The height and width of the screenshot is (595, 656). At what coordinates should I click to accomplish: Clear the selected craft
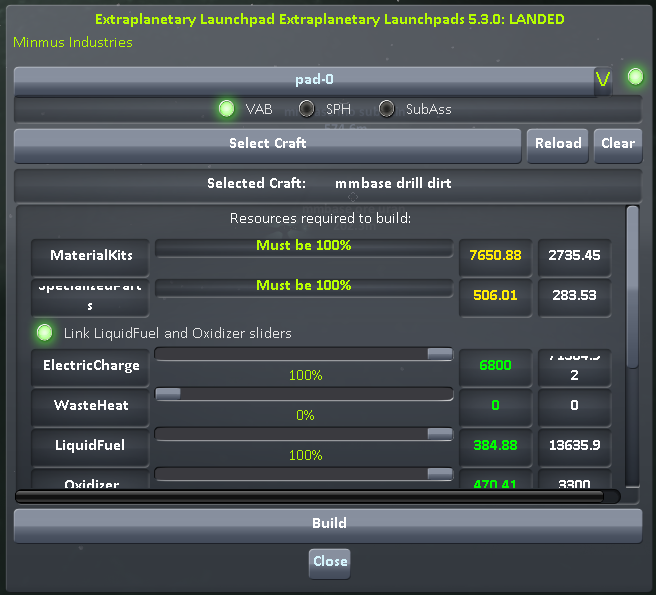(618, 145)
